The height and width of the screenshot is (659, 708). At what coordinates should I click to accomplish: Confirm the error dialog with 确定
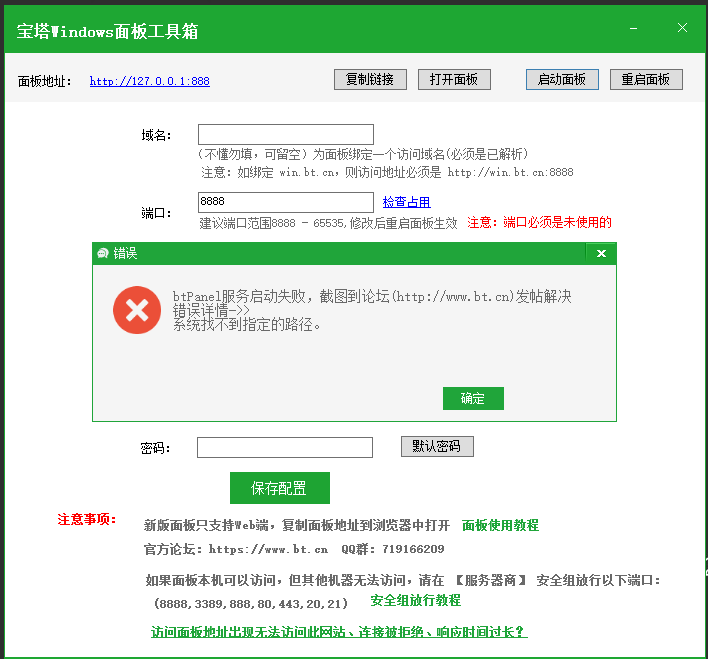point(473,398)
